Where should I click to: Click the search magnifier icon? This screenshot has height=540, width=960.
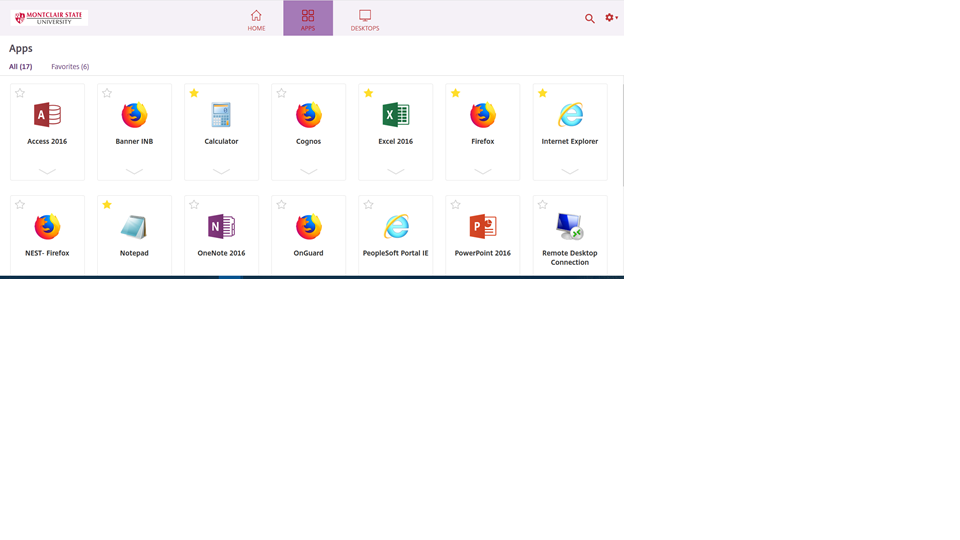coord(590,18)
